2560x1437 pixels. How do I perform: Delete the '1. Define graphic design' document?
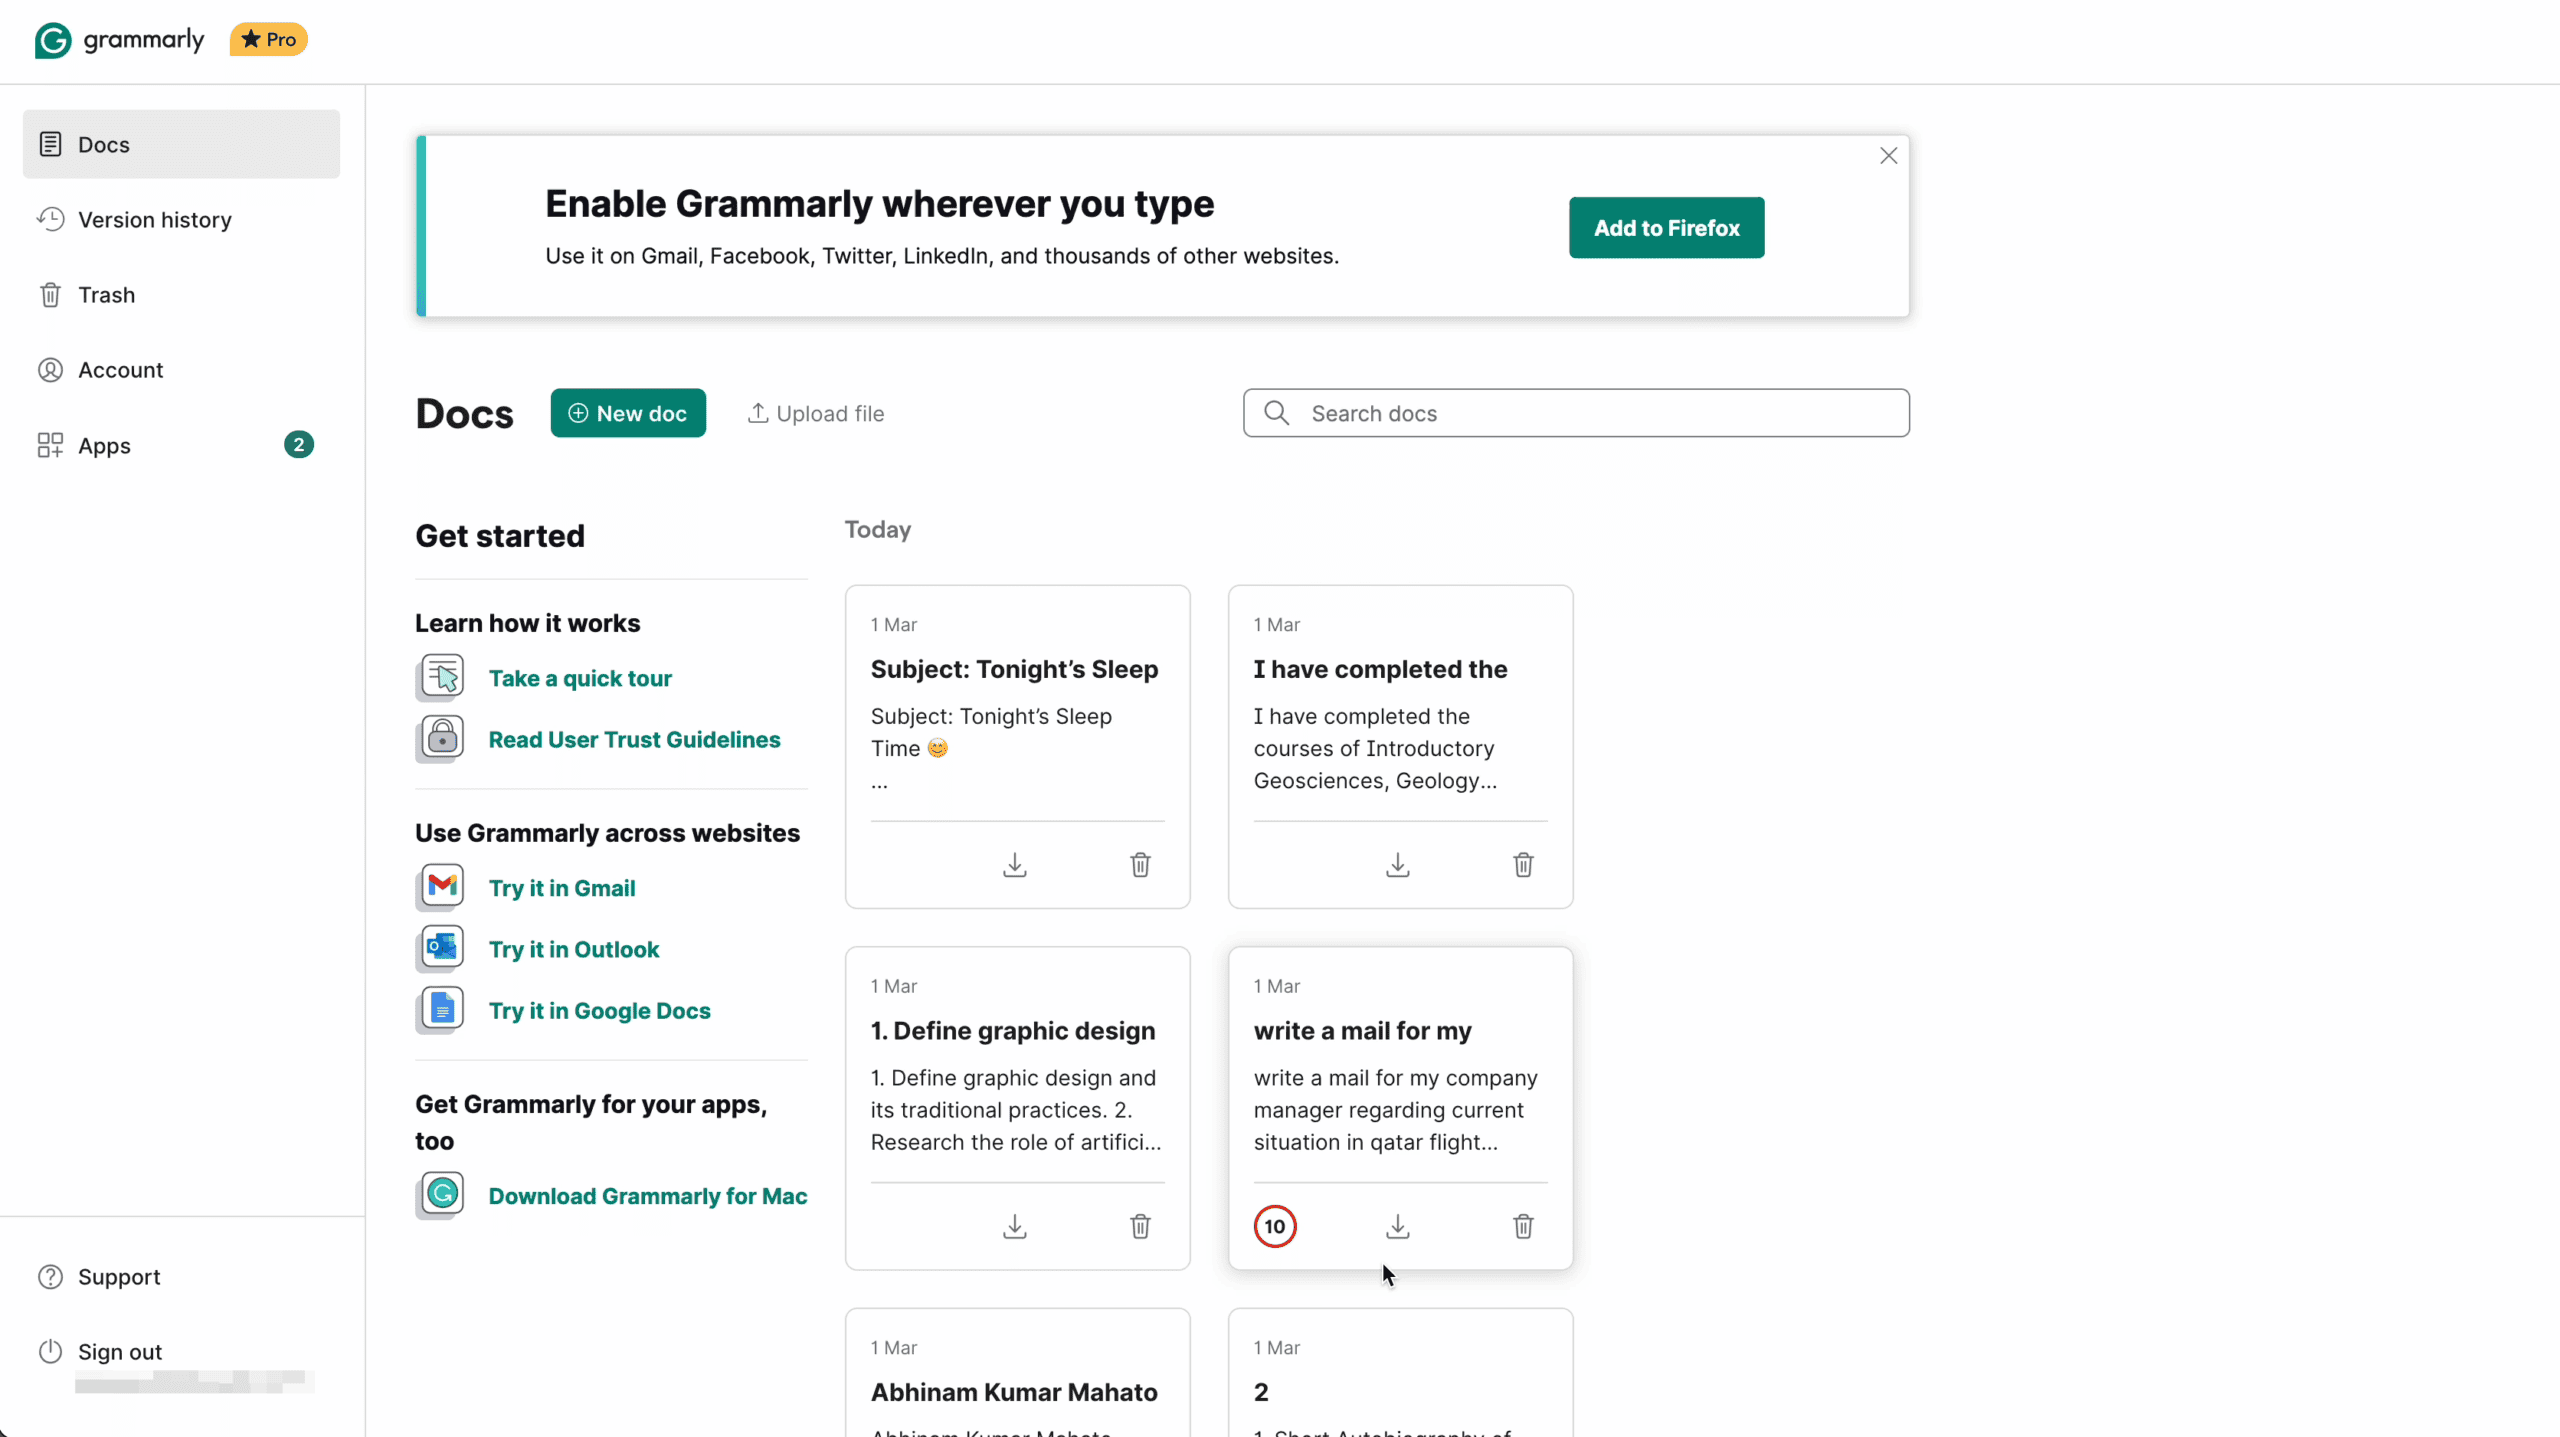1140,1226
